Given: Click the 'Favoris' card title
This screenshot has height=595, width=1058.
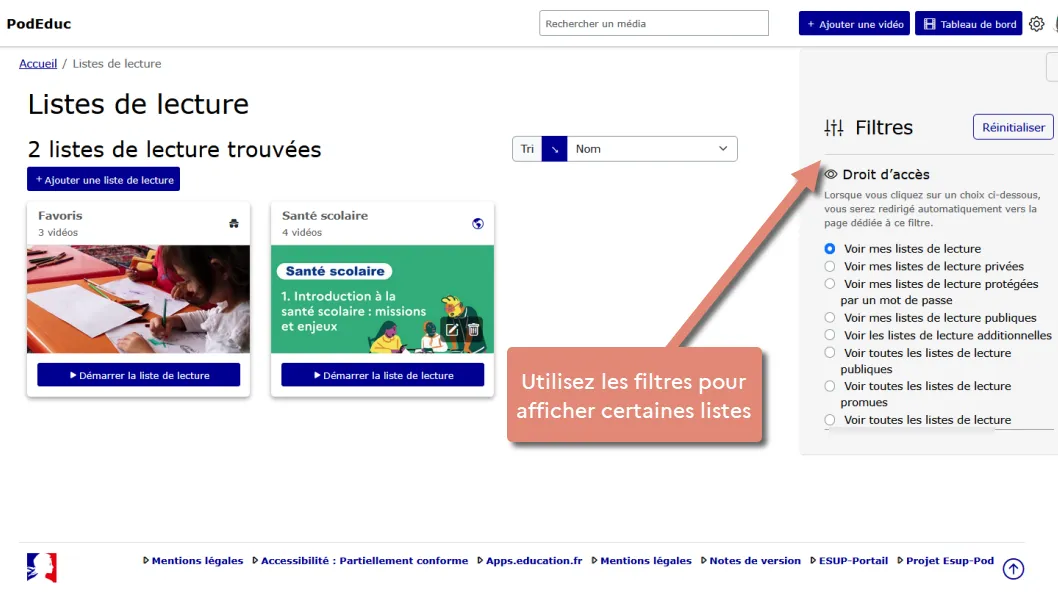Looking at the screenshot, I should pyautogui.click(x=60, y=216).
